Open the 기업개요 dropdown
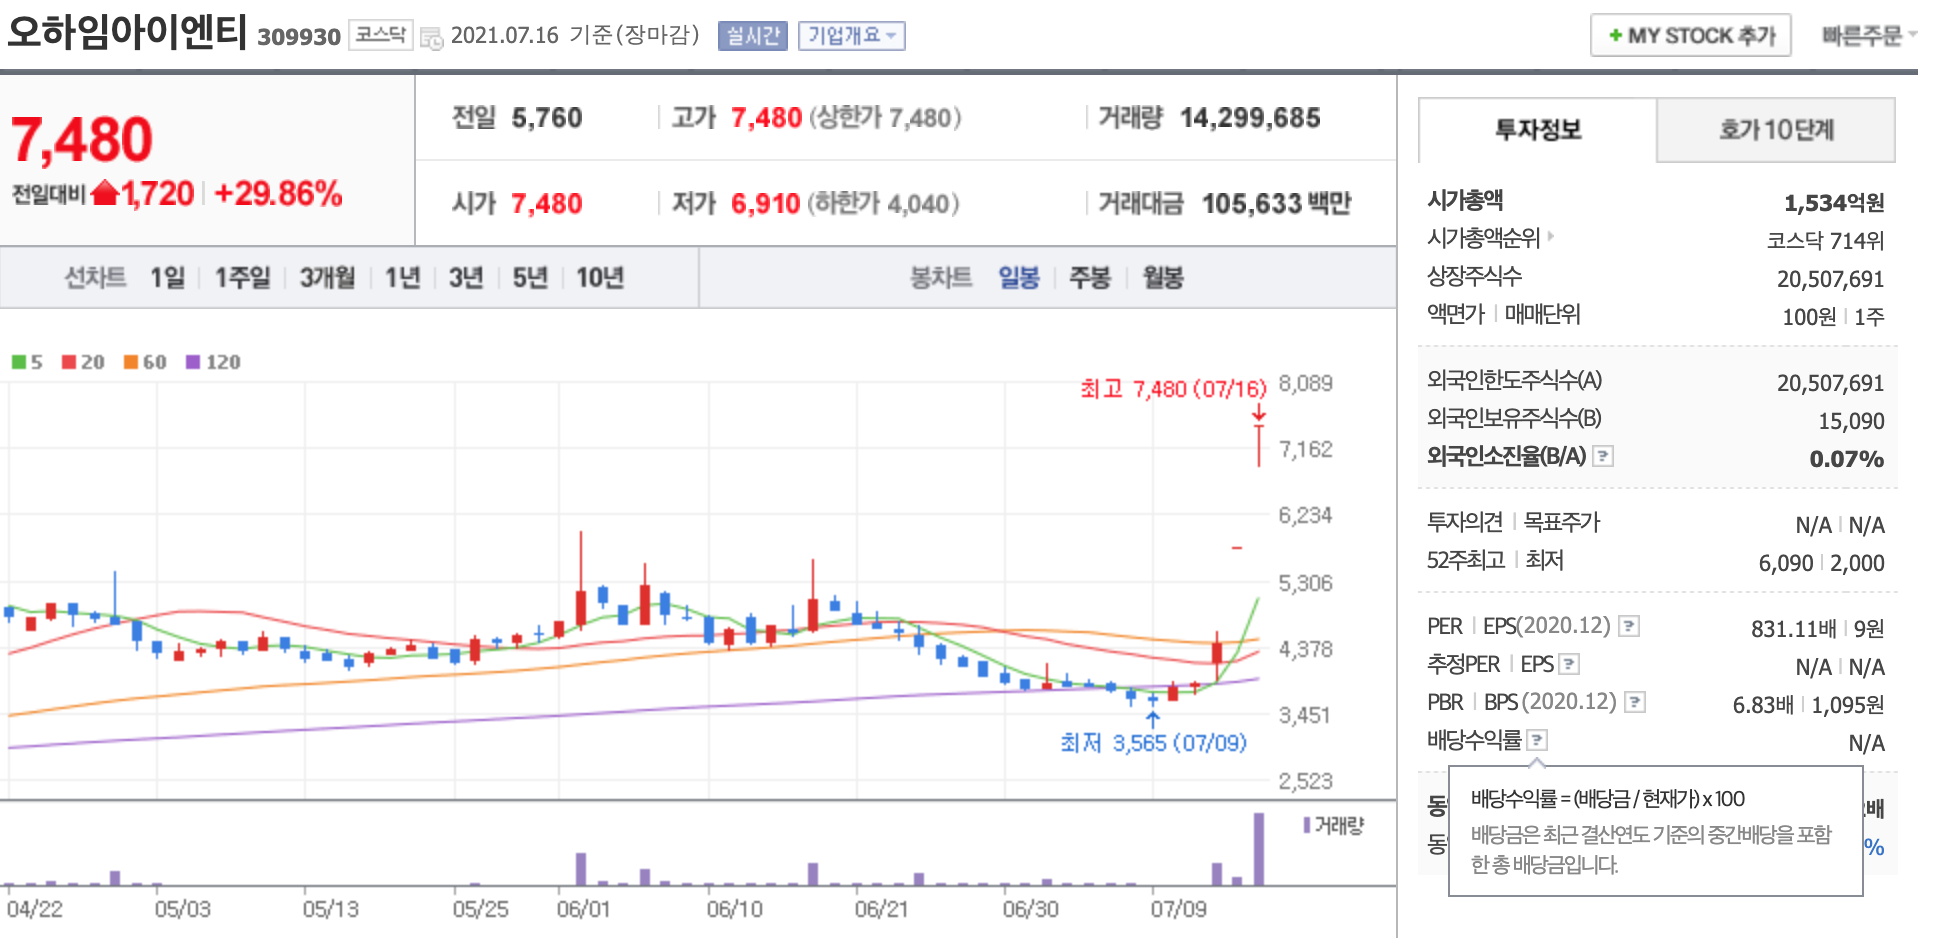 [x=851, y=36]
